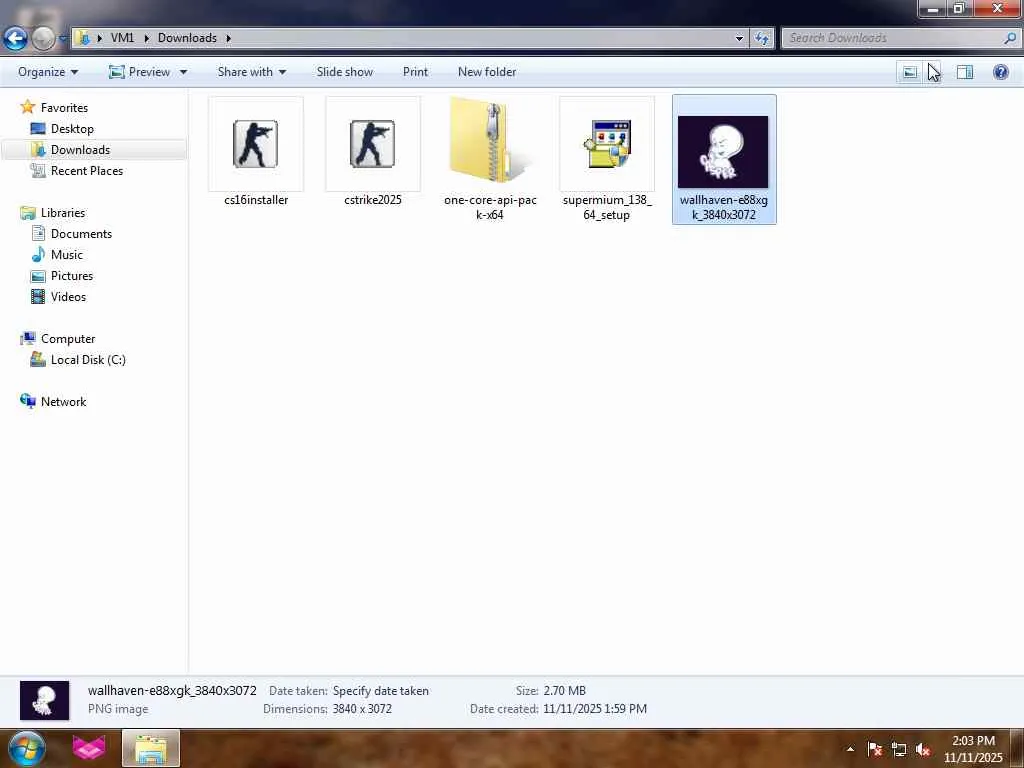Select the cs16installer file icon

pos(255,144)
